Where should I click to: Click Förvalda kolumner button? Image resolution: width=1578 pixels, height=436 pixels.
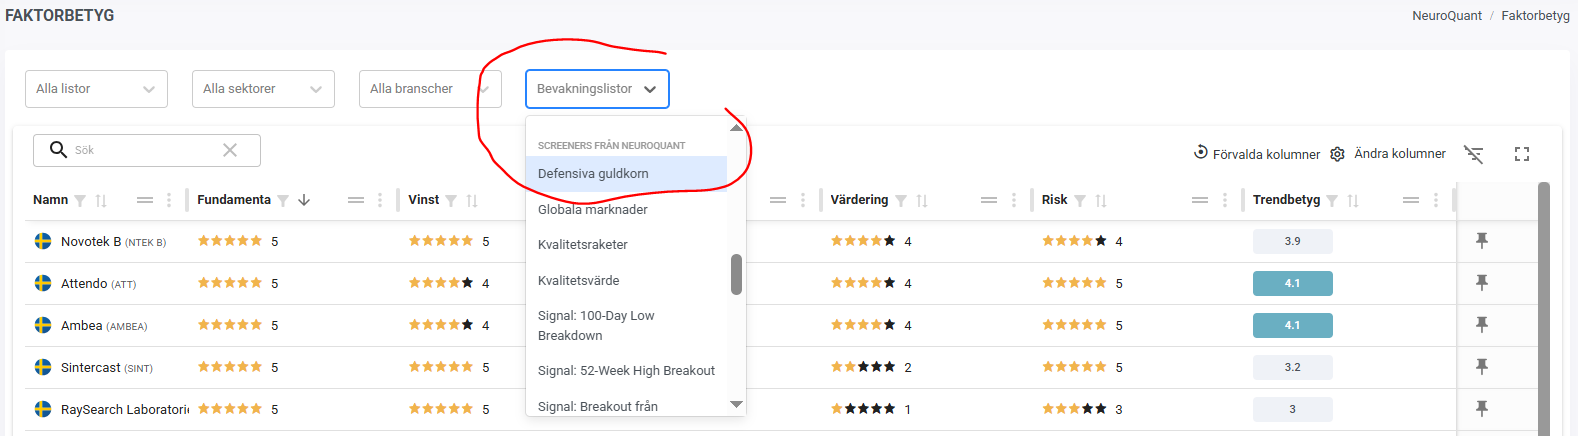coord(1257,154)
